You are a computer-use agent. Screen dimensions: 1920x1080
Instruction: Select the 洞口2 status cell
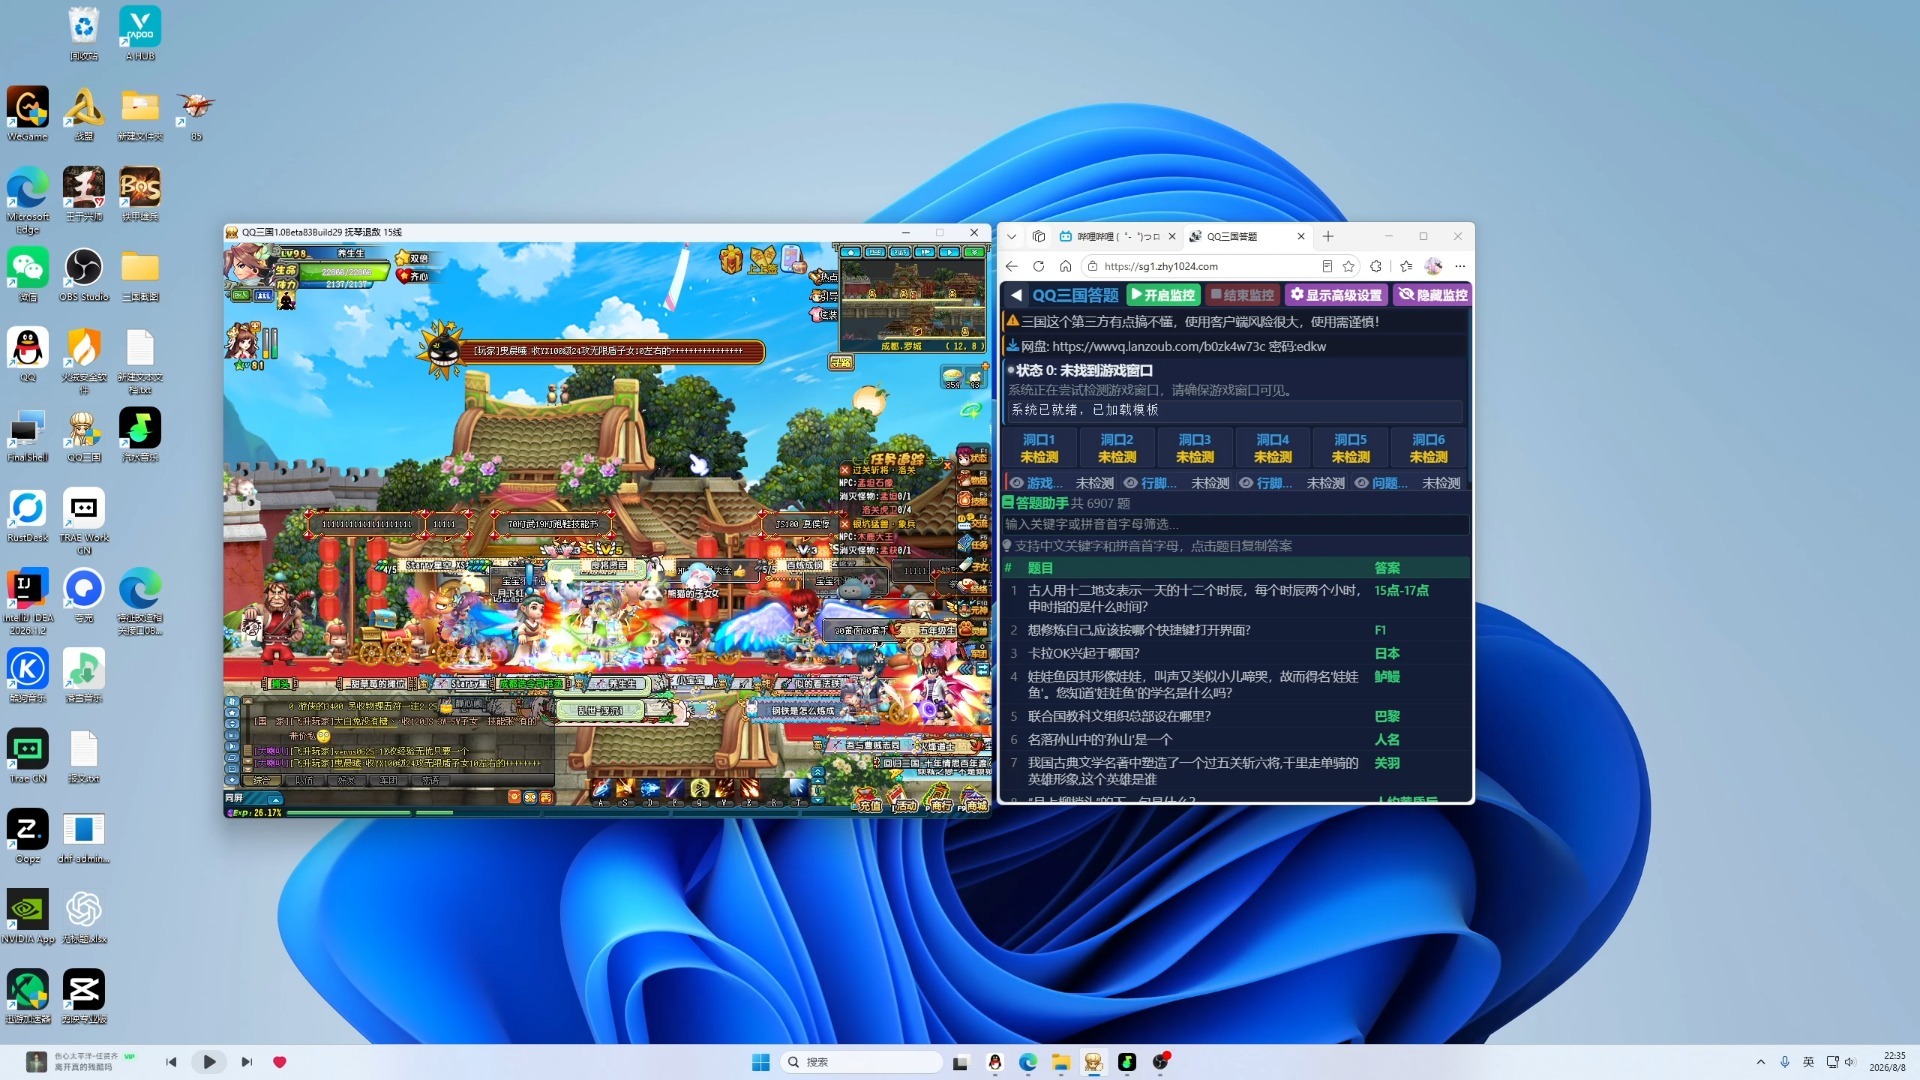(x=1117, y=448)
